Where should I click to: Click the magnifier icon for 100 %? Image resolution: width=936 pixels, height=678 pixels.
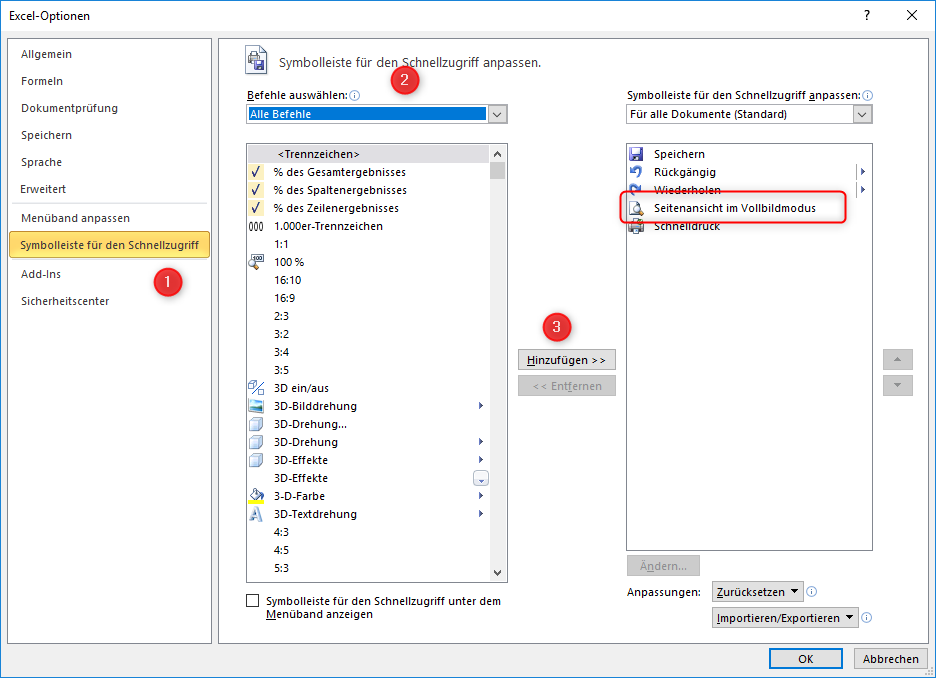(256, 261)
